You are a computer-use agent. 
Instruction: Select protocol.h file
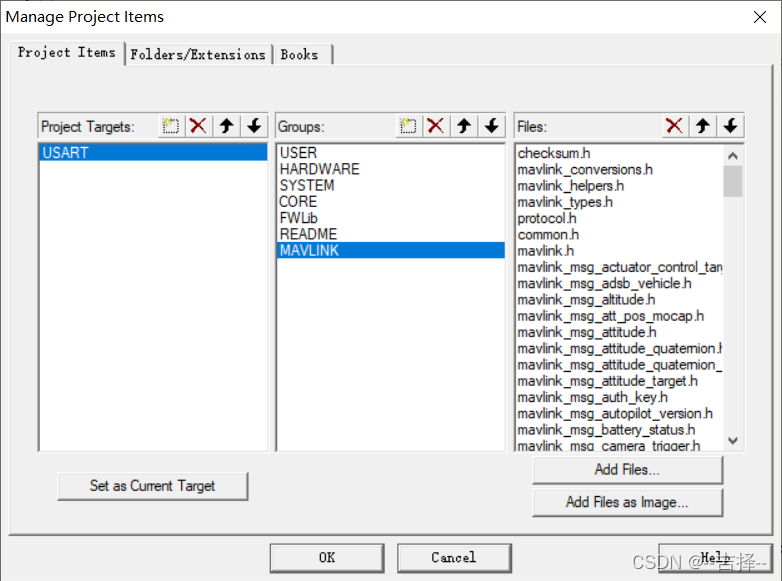[x=619, y=218]
